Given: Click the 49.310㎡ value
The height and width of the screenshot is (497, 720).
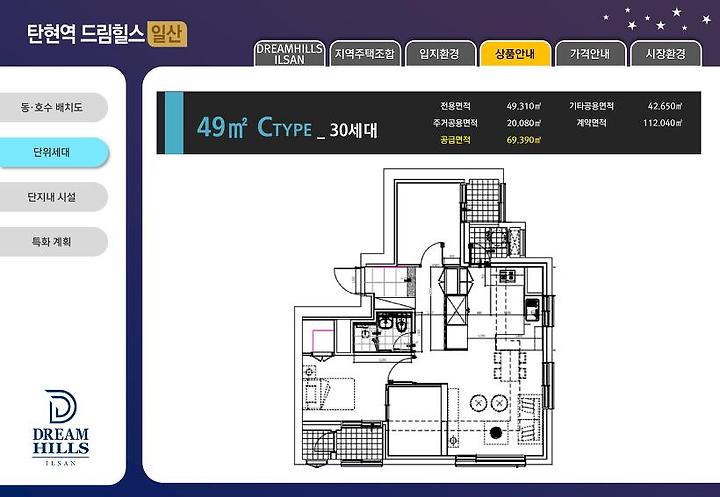Looking at the screenshot, I should [524, 106].
